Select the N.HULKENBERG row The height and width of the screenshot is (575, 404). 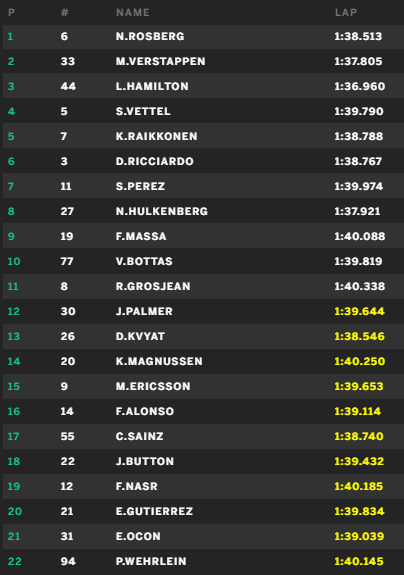(x=203, y=212)
